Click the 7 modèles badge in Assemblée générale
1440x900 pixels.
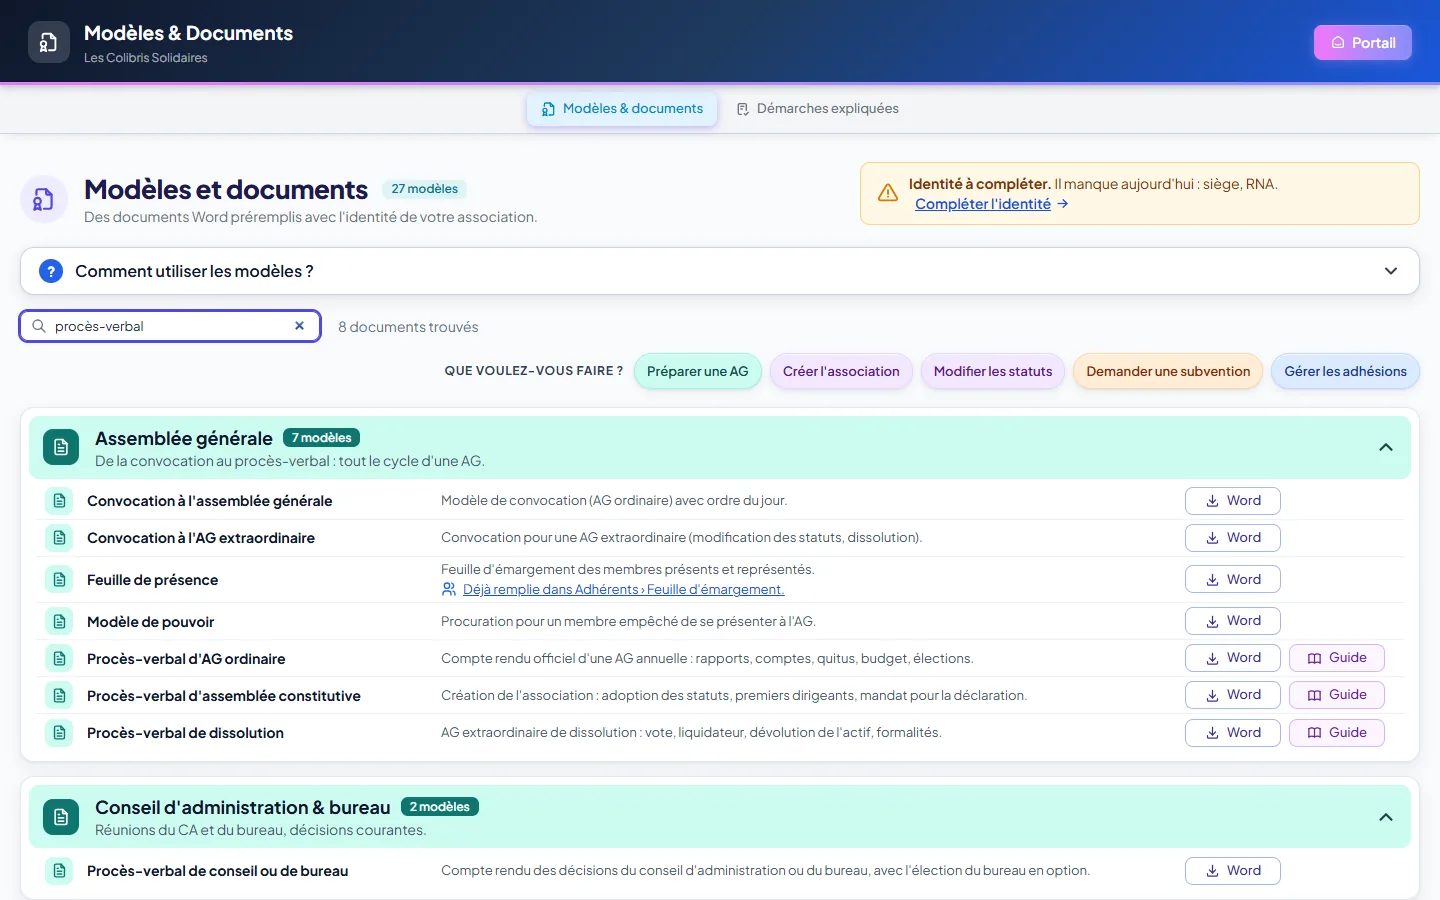321,438
